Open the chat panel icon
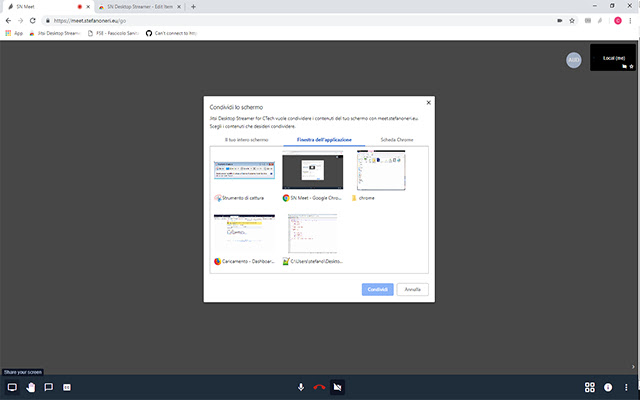This screenshot has width=640, height=400. [49, 387]
